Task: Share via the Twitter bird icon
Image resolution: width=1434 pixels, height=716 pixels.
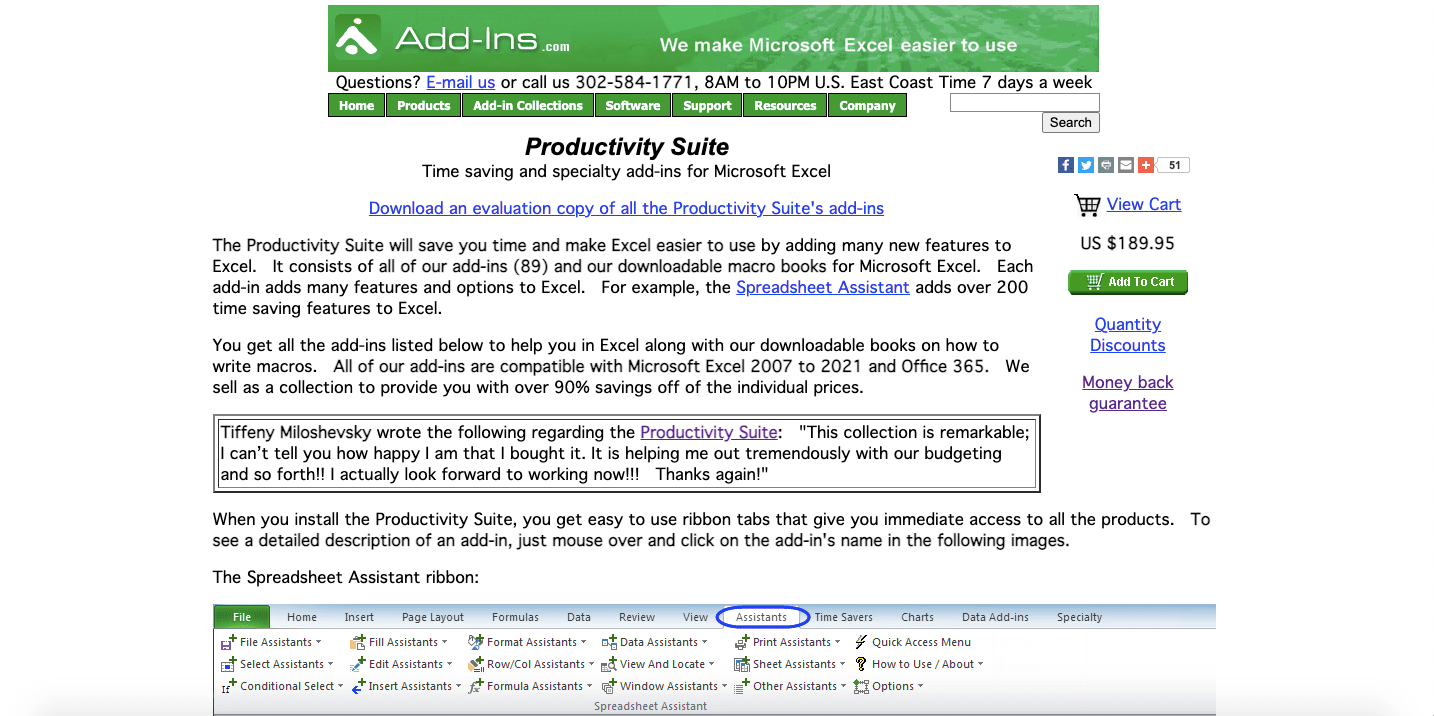Action: point(1086,165)
